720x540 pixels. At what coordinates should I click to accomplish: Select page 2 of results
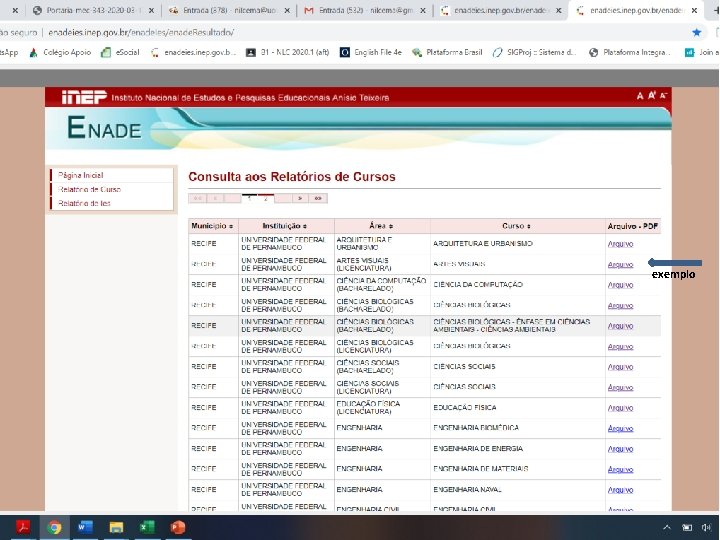(266, 198)
